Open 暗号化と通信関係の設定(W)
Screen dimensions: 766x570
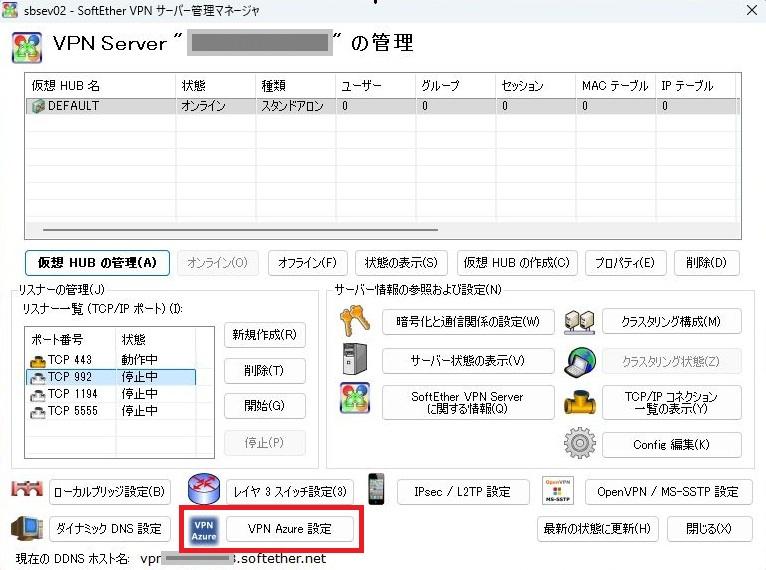tap(468, 321)
